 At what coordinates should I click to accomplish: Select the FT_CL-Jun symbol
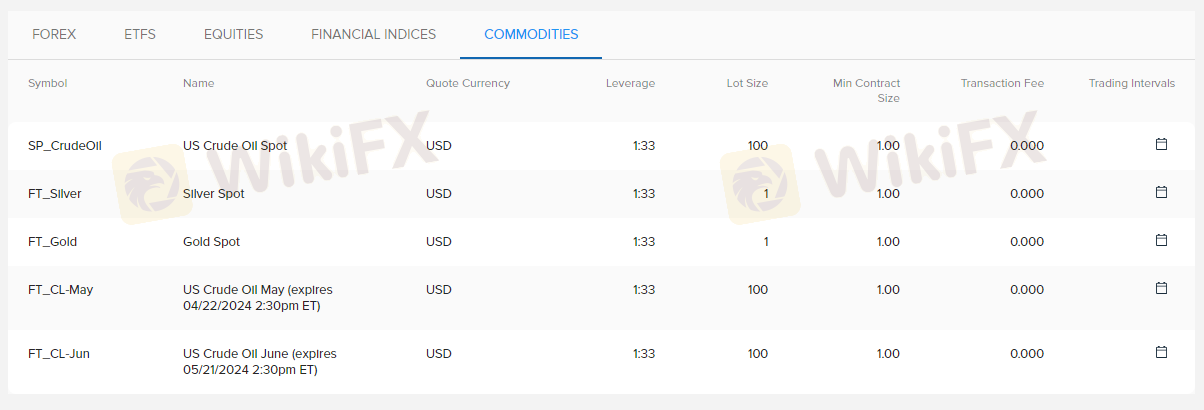(59, 354)
